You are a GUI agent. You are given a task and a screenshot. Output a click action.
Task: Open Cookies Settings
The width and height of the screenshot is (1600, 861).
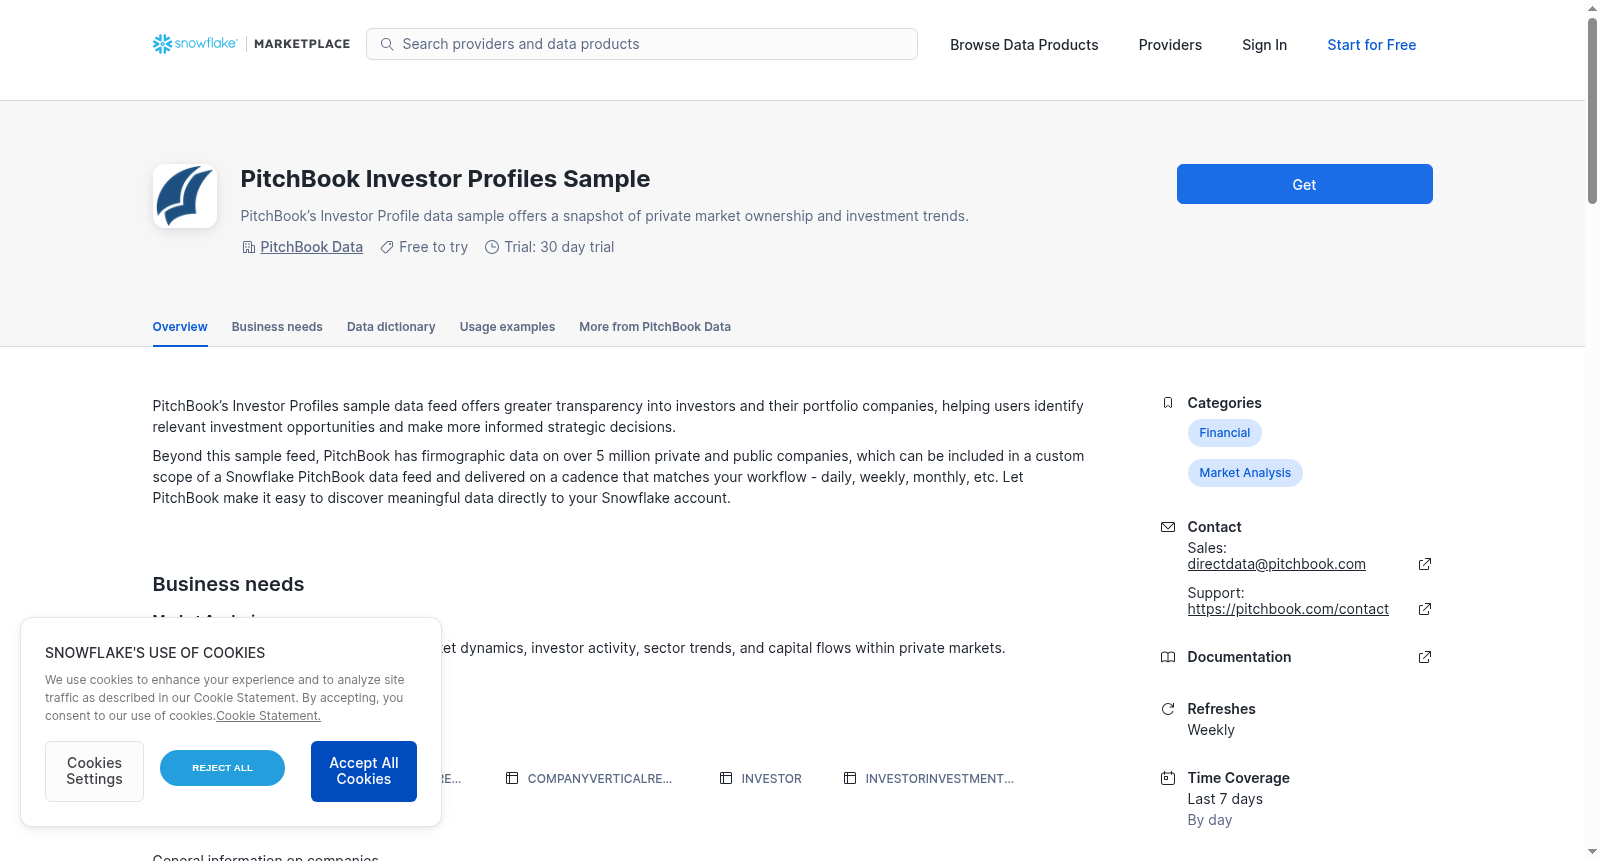click(x=94, y=771)
